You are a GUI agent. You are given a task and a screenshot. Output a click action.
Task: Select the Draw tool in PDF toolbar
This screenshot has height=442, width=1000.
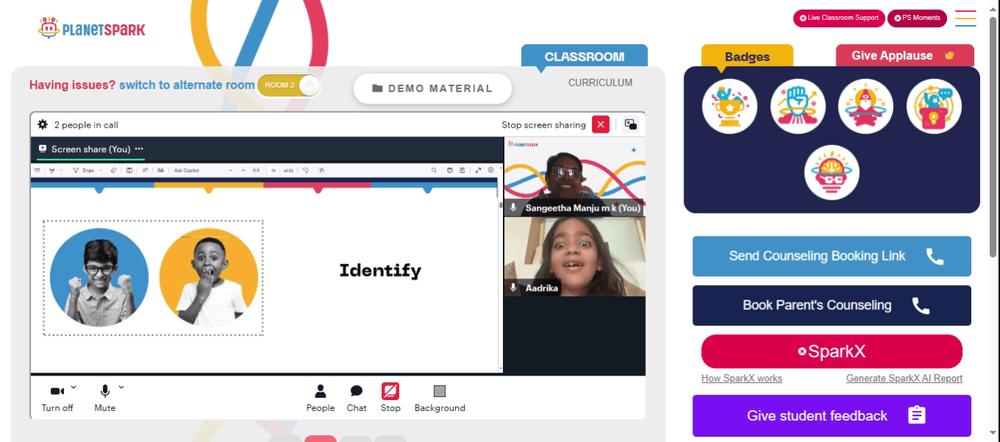coord(82,170)
